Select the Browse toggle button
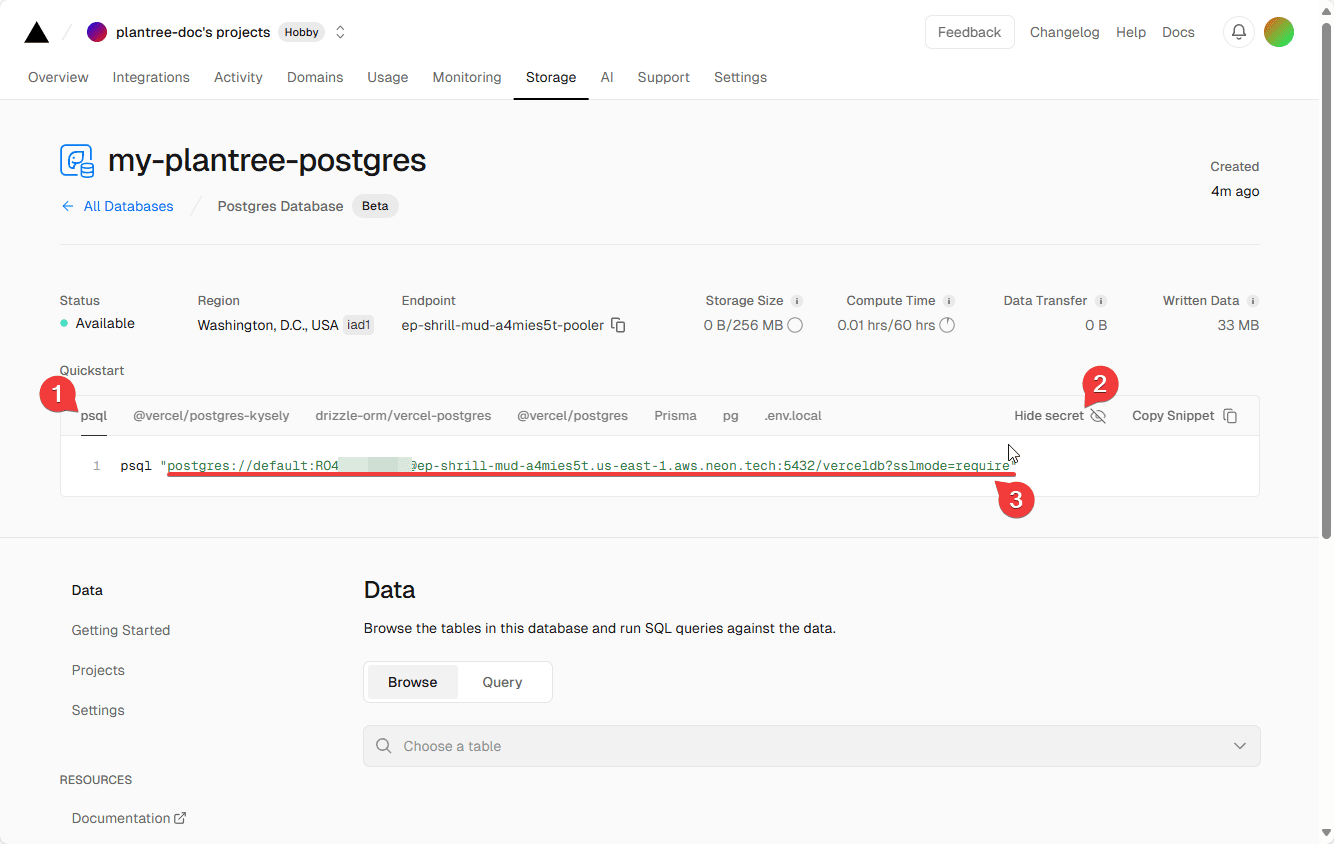Image resolution: width=1334 pixels, height=844 pixels. pyautogui.click(x=413, y=682)
